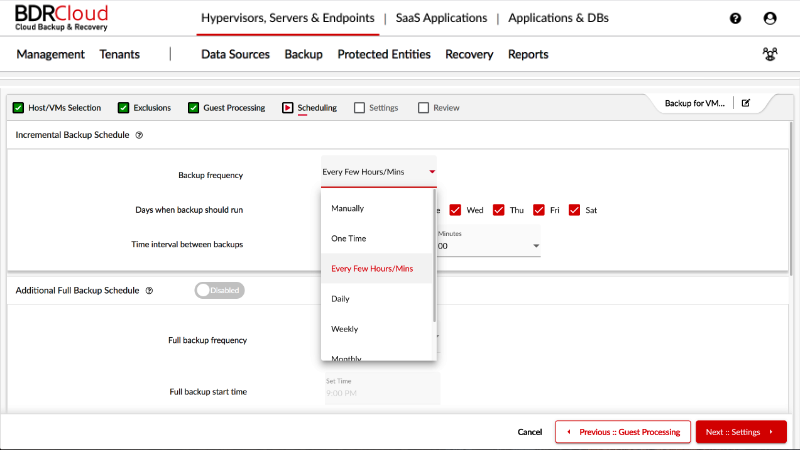Click the tenants group icon

[x=770, y=54]
